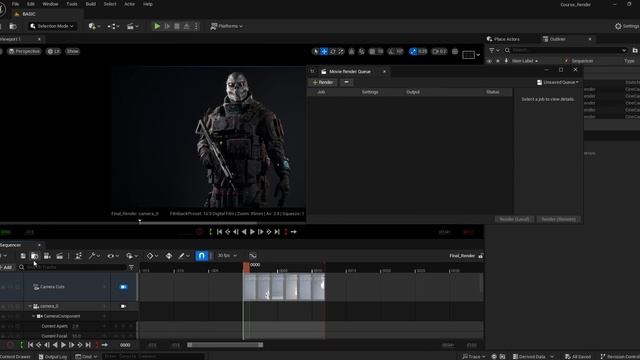Open viewport layout dropdown arrow
Image resolution: width=640 pixels, height=360 pixels.
[x=478, y=54]
